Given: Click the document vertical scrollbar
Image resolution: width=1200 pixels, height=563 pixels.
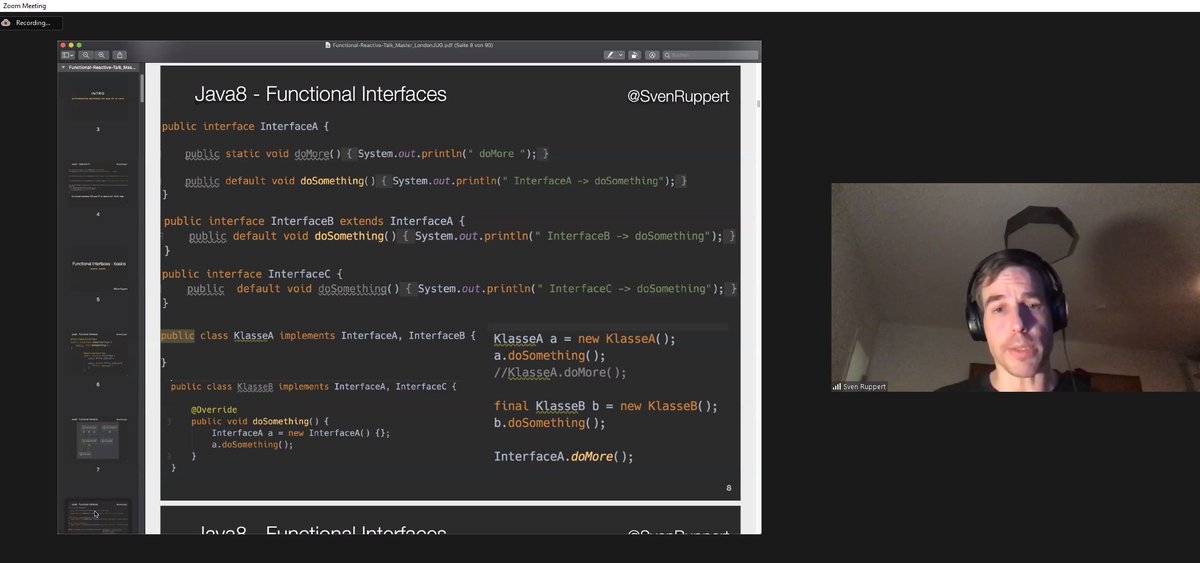Looking at the screenshot, I should [757, 103].
